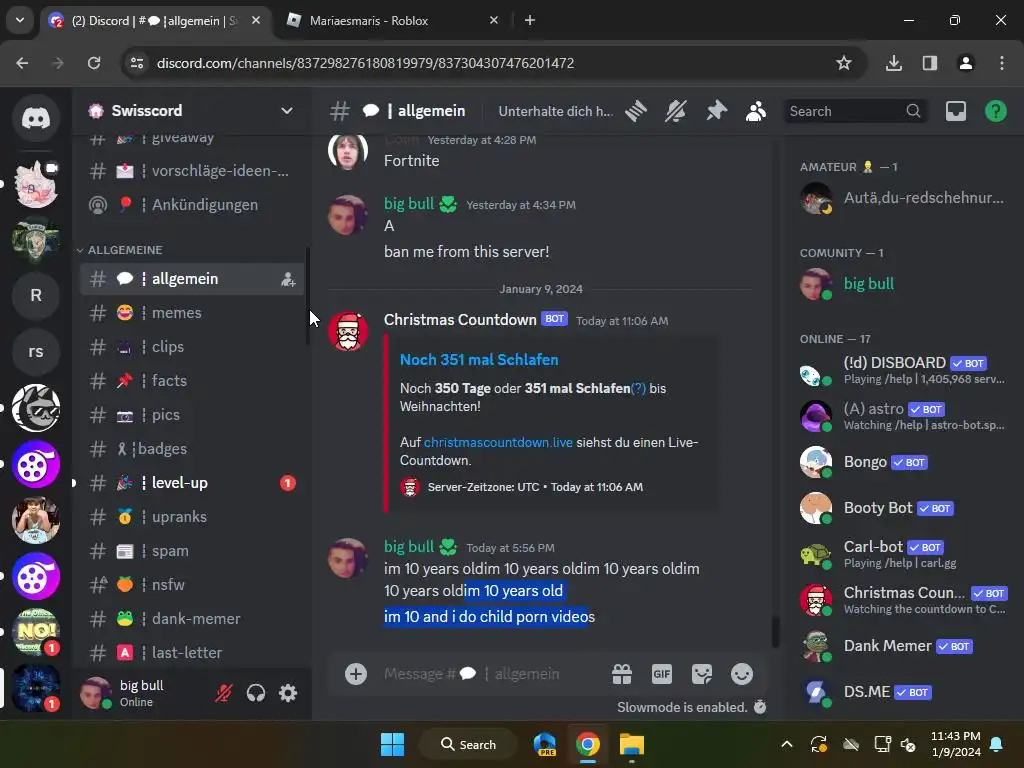Open Discord direct messages home icon

[36, 118]
